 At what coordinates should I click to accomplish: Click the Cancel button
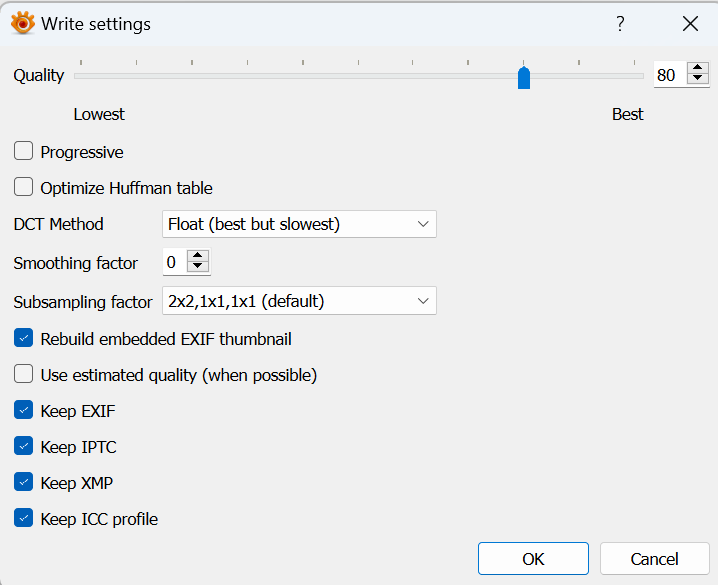pyautogui.click(x=655, y=559)
